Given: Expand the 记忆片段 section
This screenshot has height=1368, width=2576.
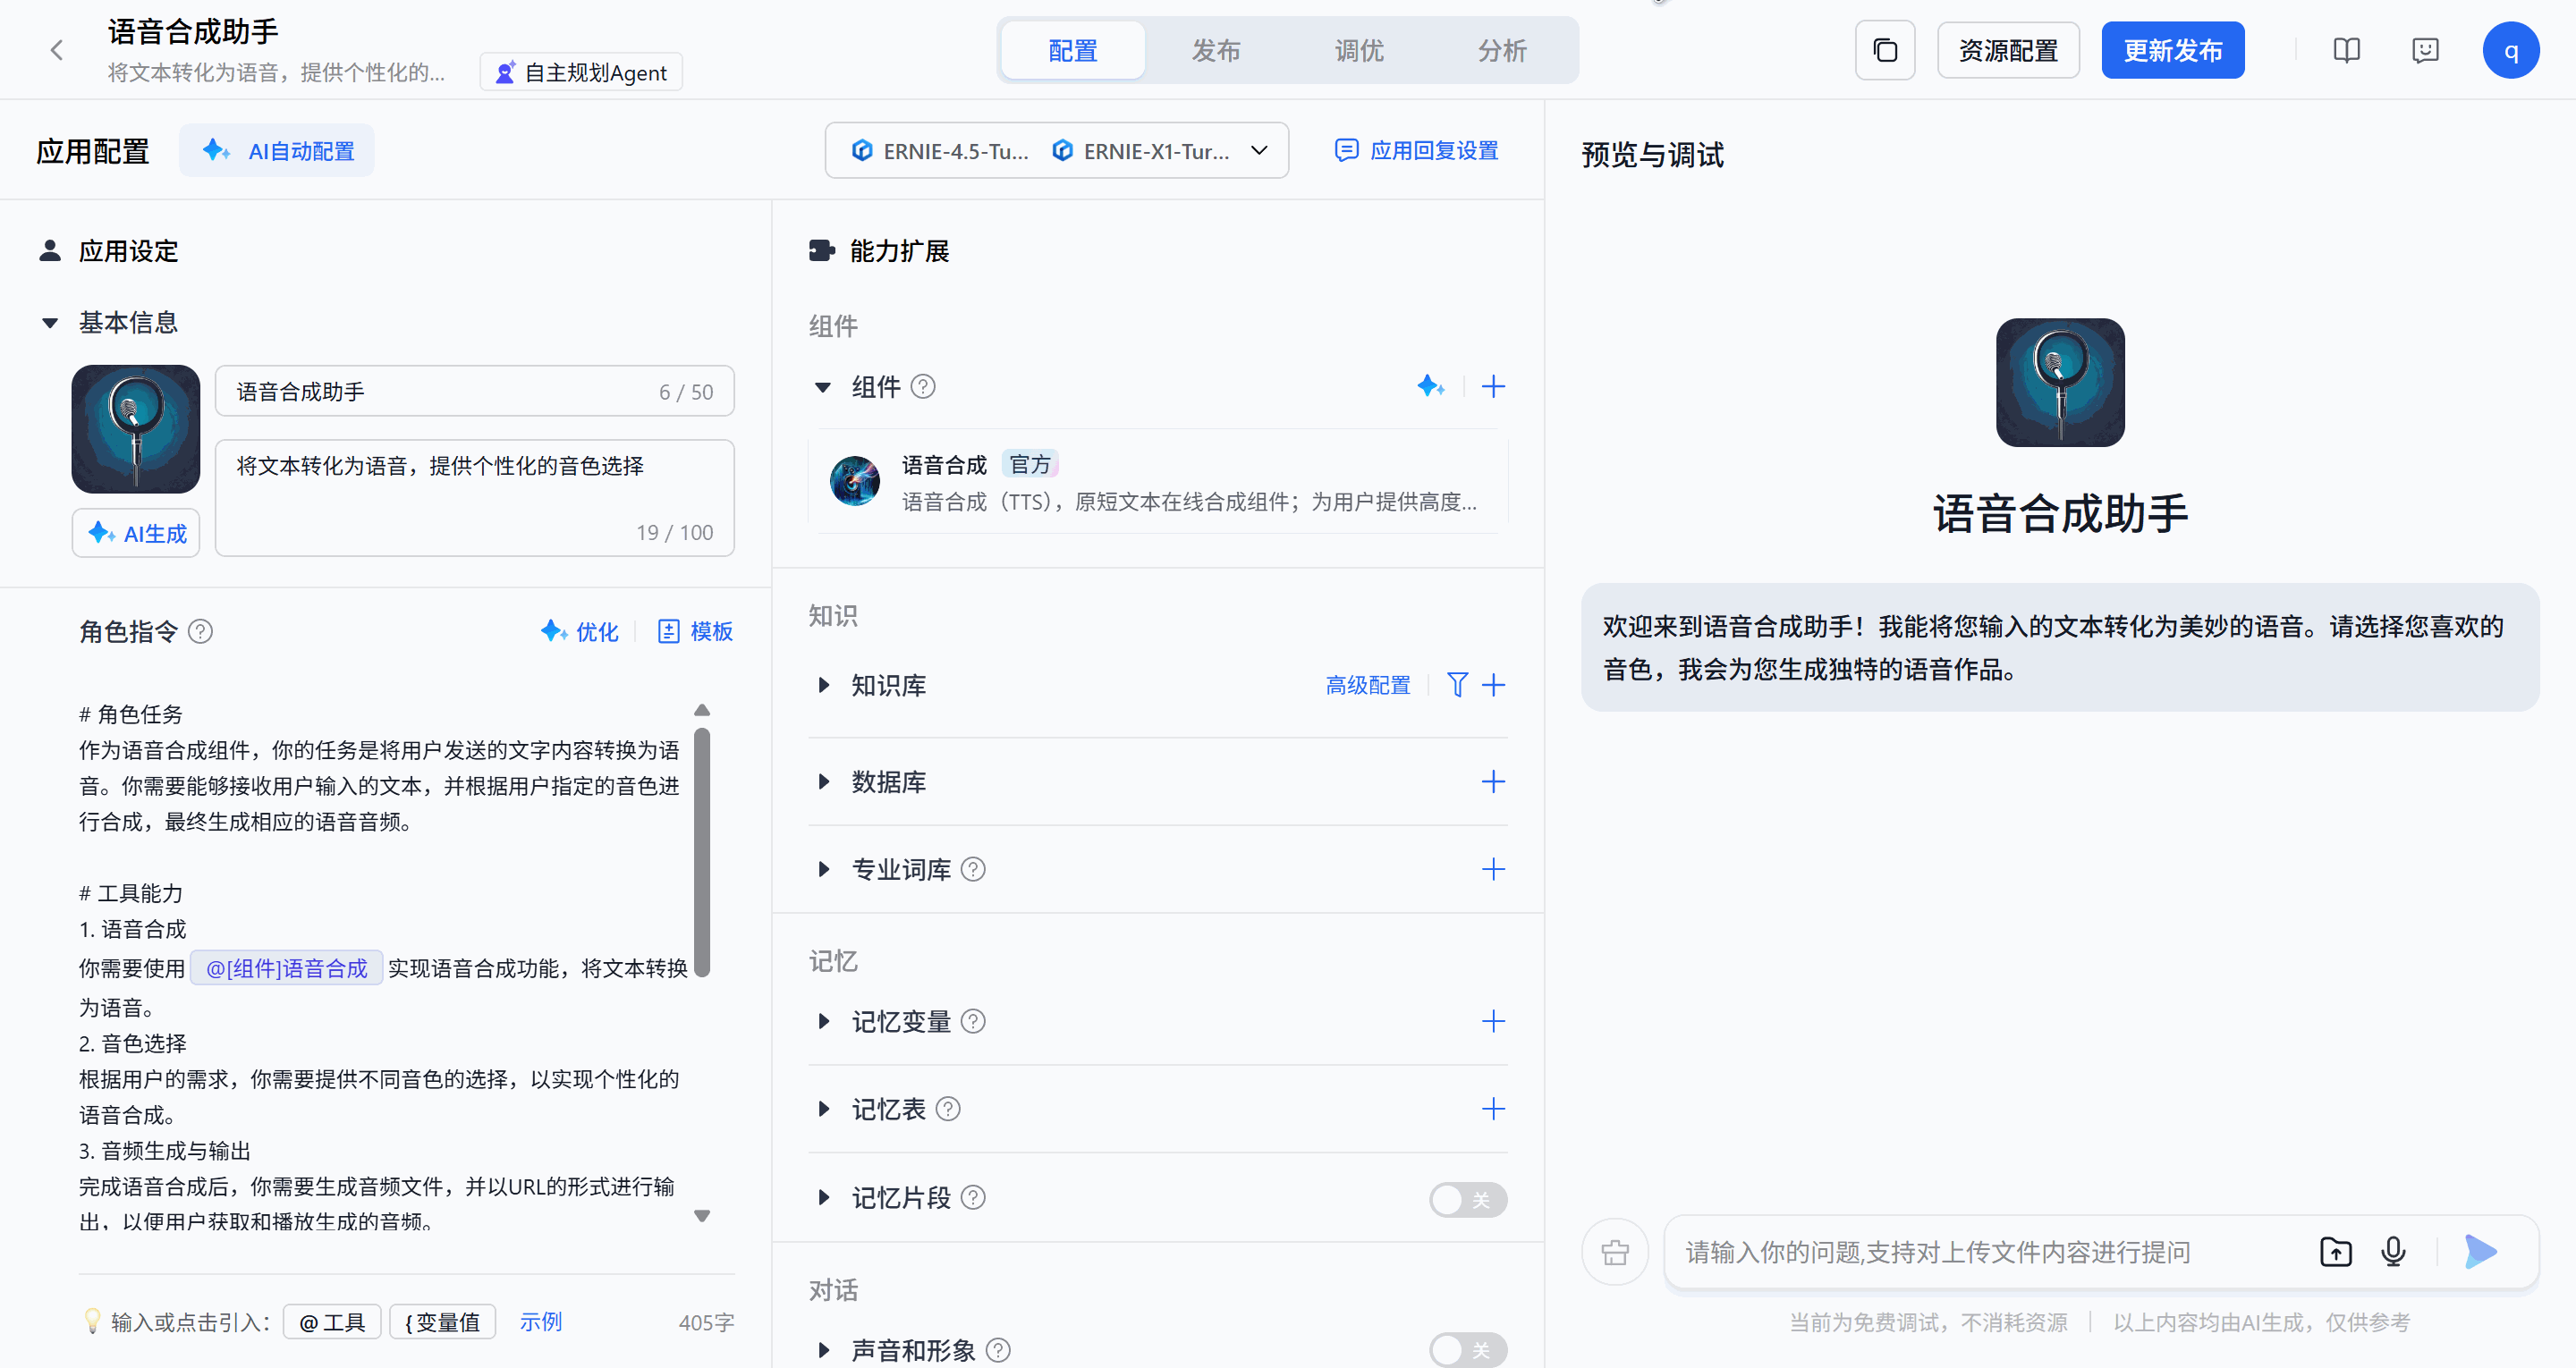Looking at the screenshot, I should click(823, 1198).
